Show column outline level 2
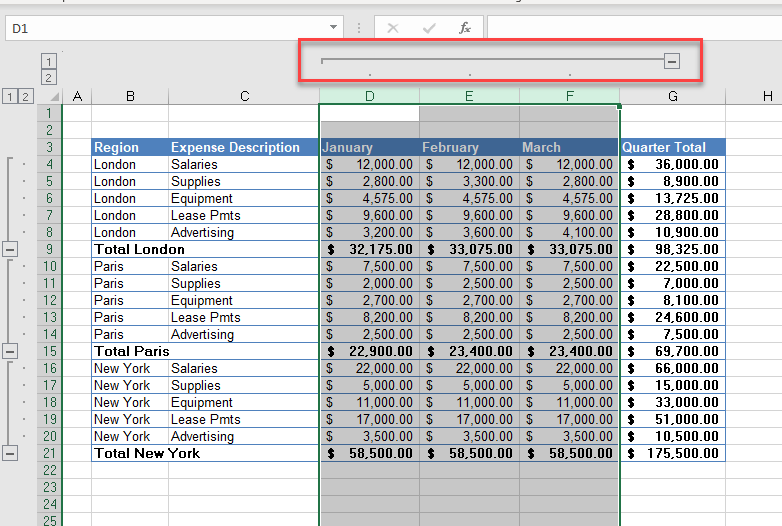This screenshot has width=782, height=526. coord(49,78)
